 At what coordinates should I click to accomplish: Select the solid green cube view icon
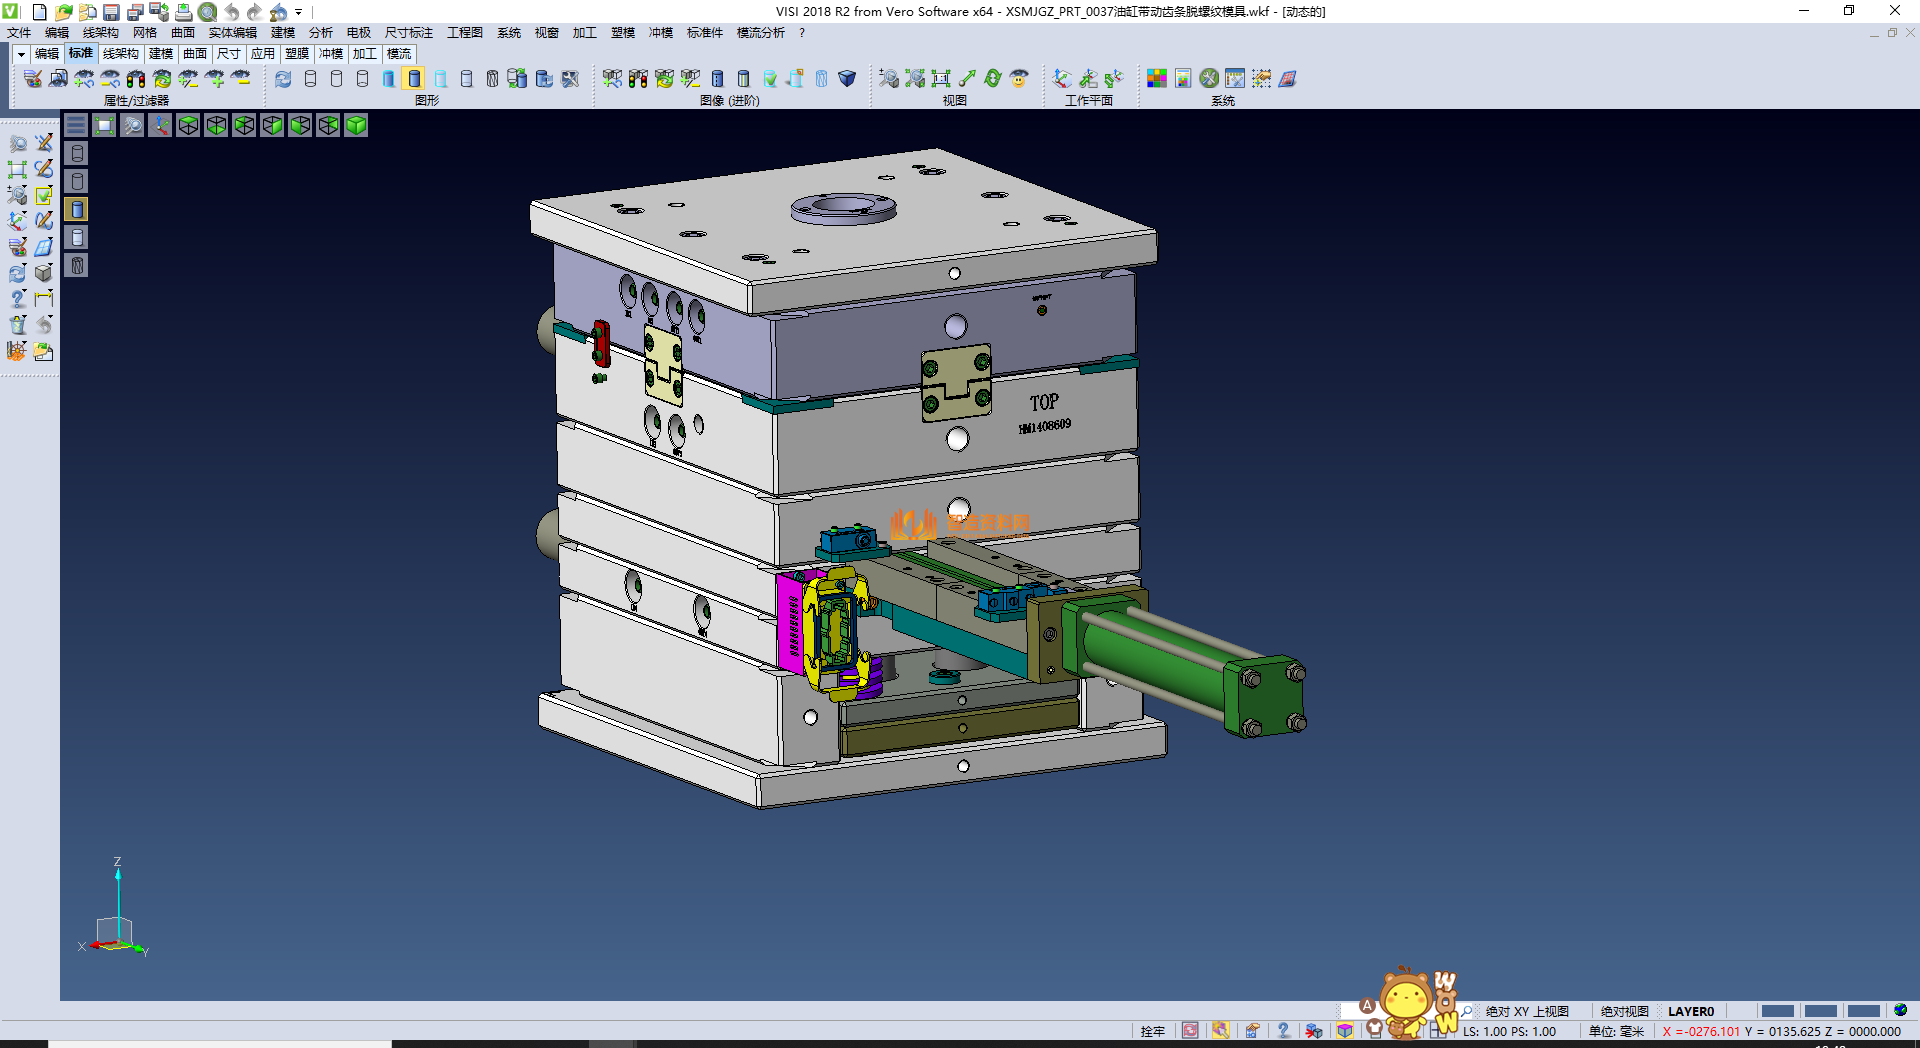pos(357,125)
